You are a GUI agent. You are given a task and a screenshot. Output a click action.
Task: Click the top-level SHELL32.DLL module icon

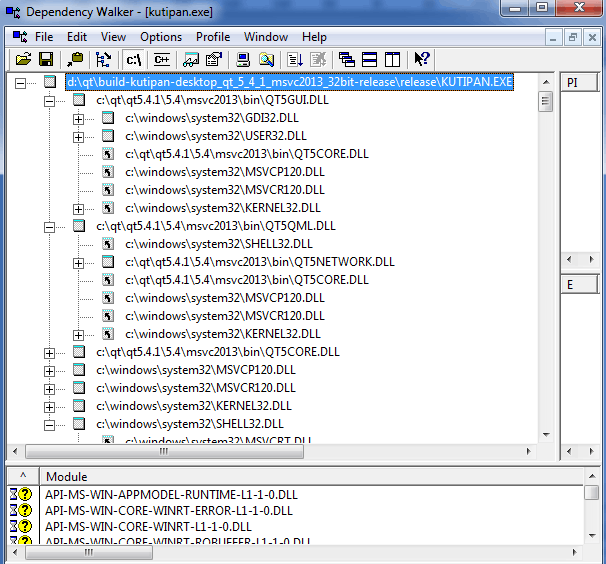click(79, 423)
